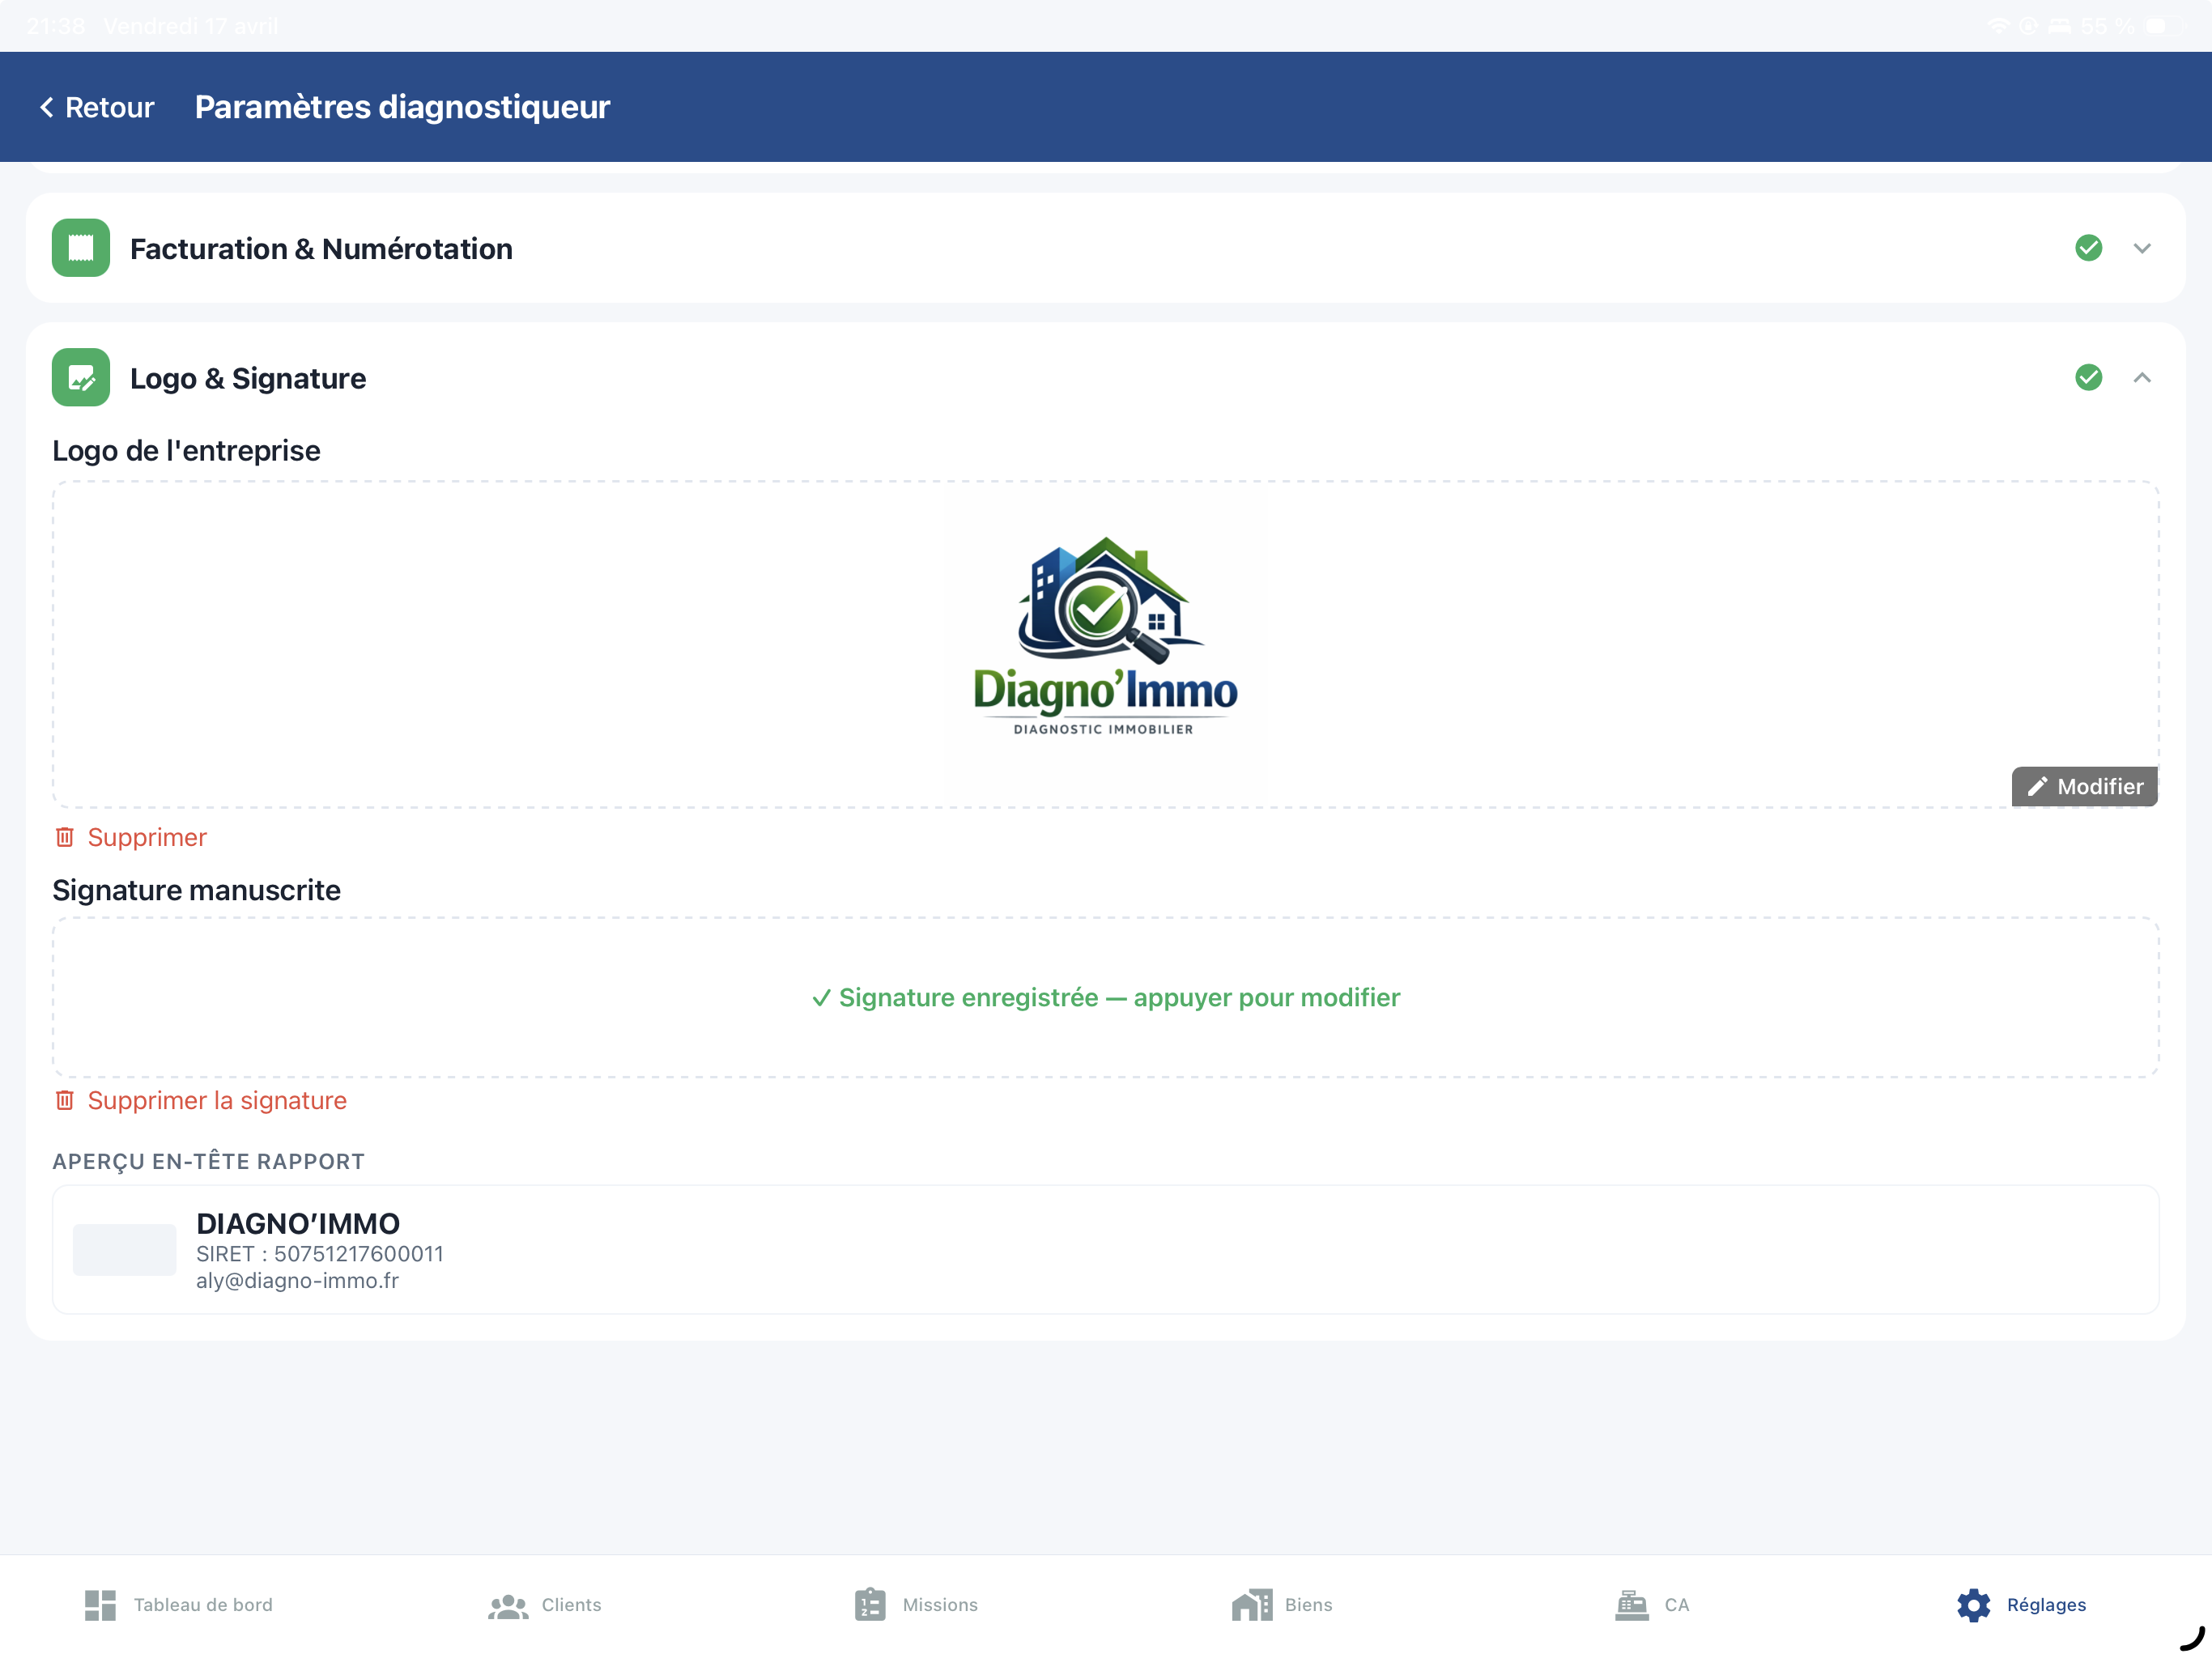Collapse the Logo & Signature section

click(x=2143, y=377)
